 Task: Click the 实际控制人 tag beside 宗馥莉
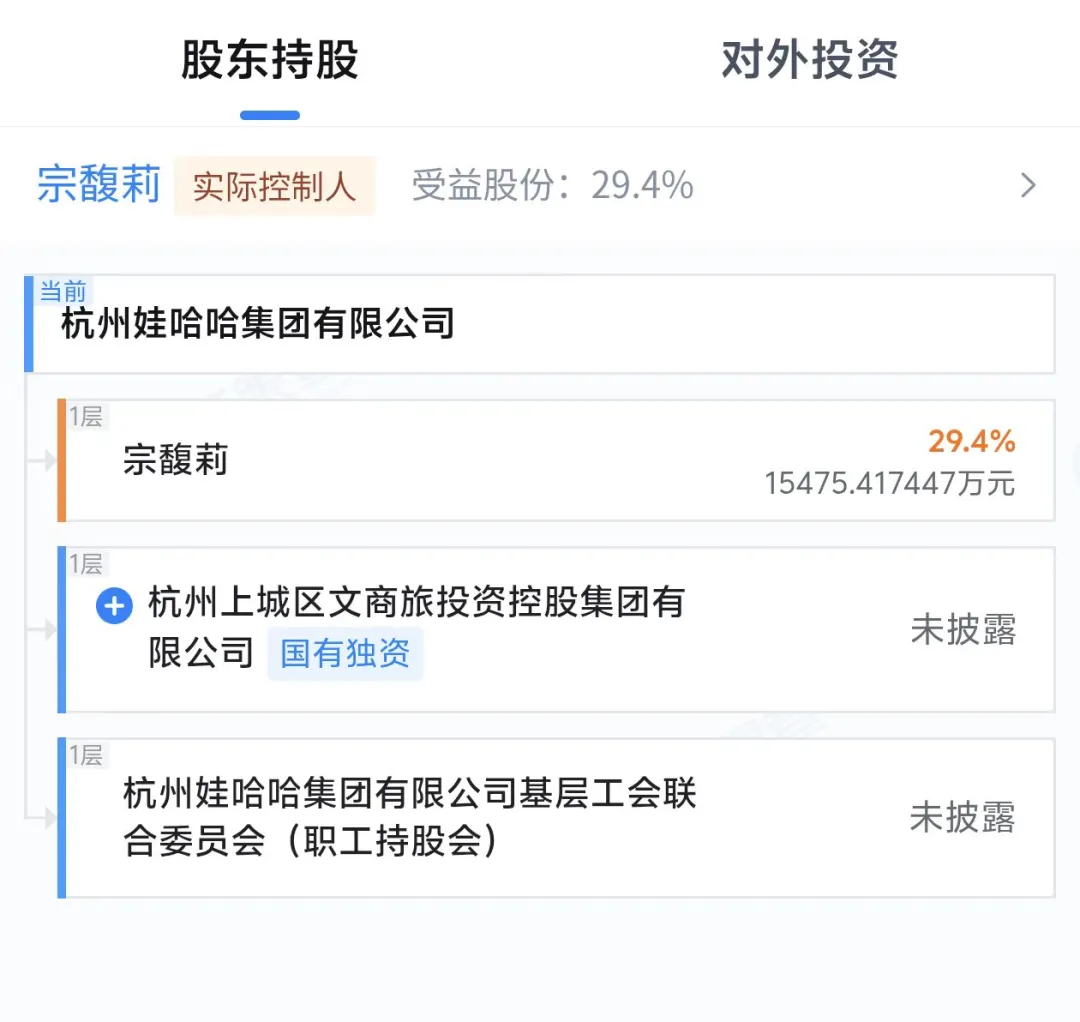click(274, 186)
